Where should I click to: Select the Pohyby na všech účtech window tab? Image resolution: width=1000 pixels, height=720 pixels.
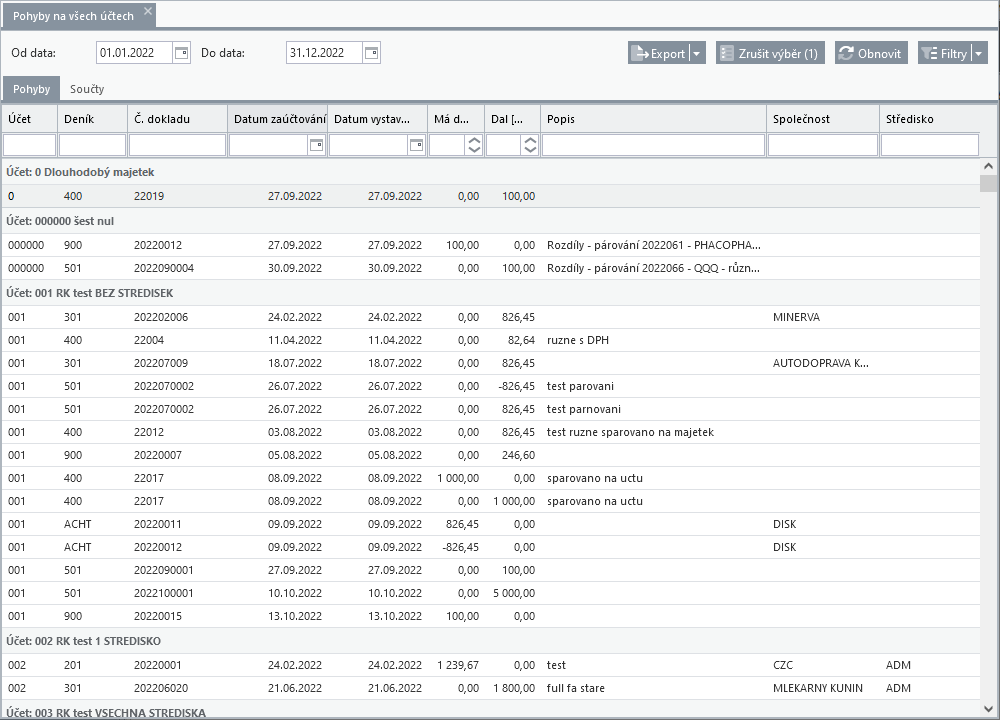click(x=73, y=16)
